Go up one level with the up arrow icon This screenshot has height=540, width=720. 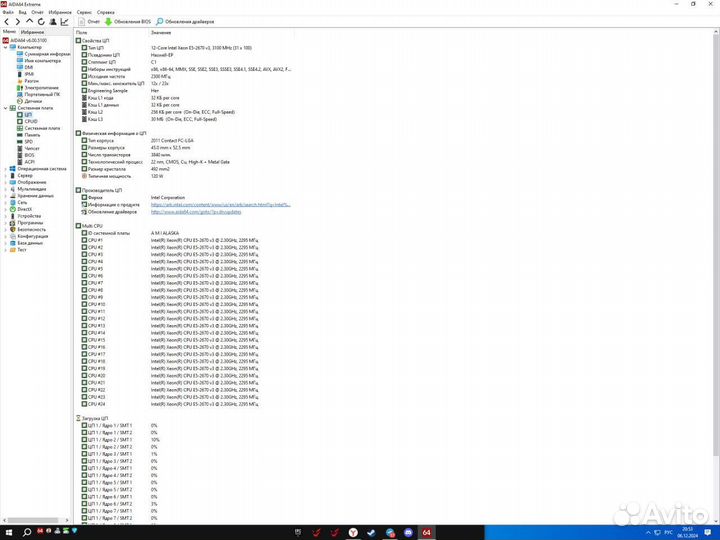(x=29, y=22)
